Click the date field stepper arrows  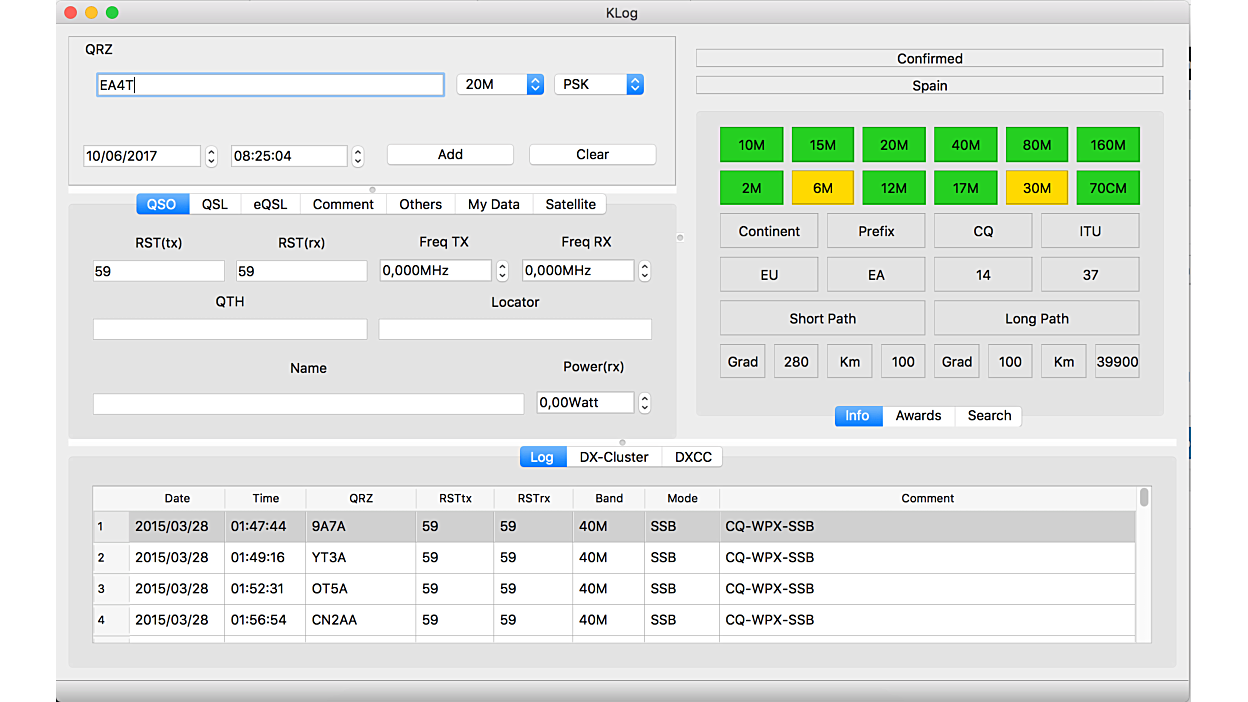(x=211, y=156)
